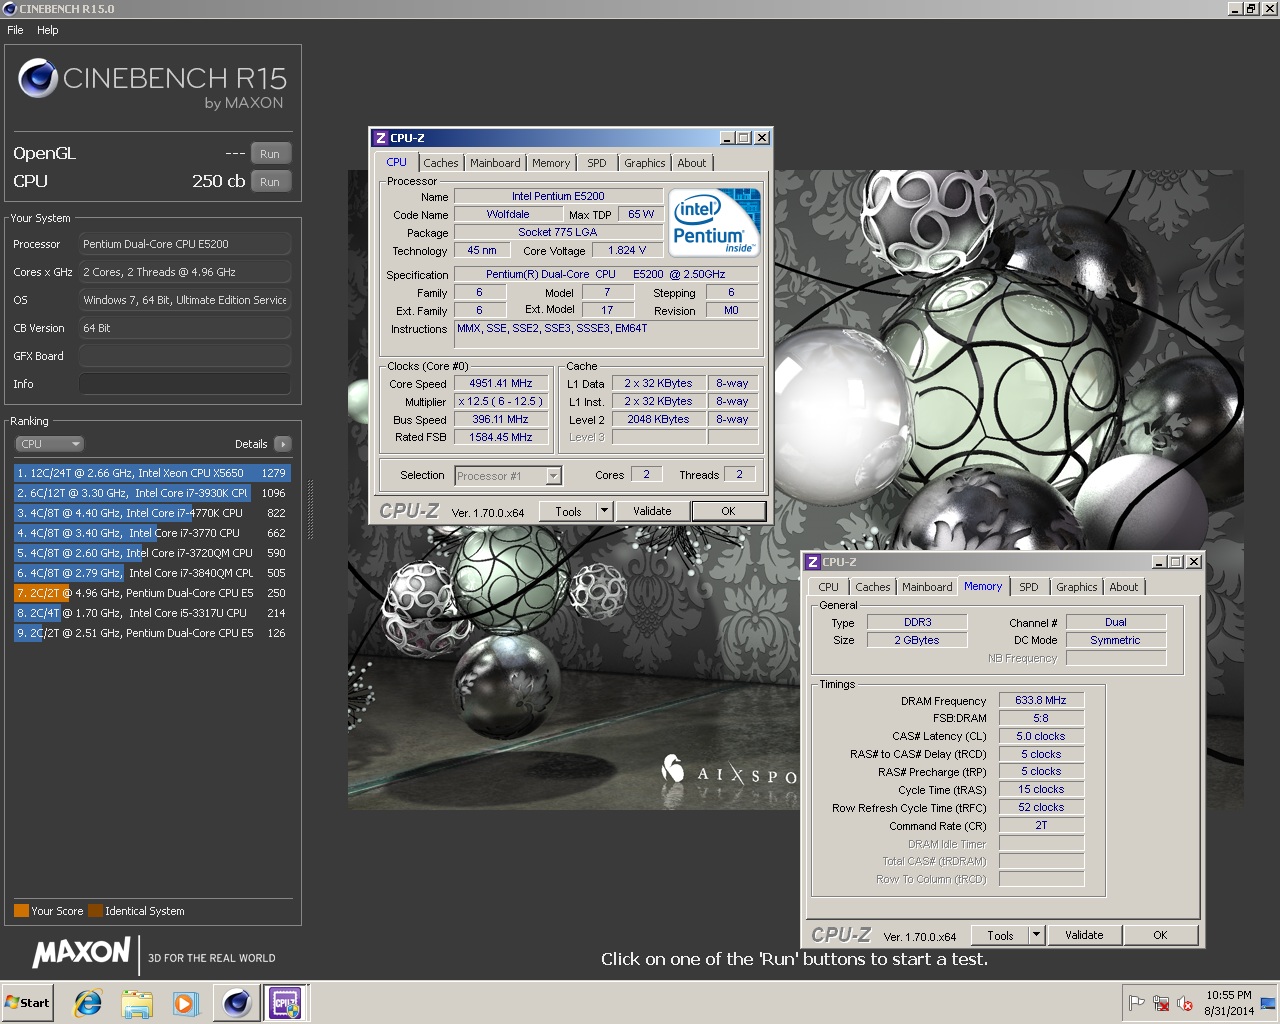Image resolution: width=1280 pixels, height=1024 pixels.
Task: Select ranking row Core i7-4770K
Action: pyautogui.click(x=152, y=513)
